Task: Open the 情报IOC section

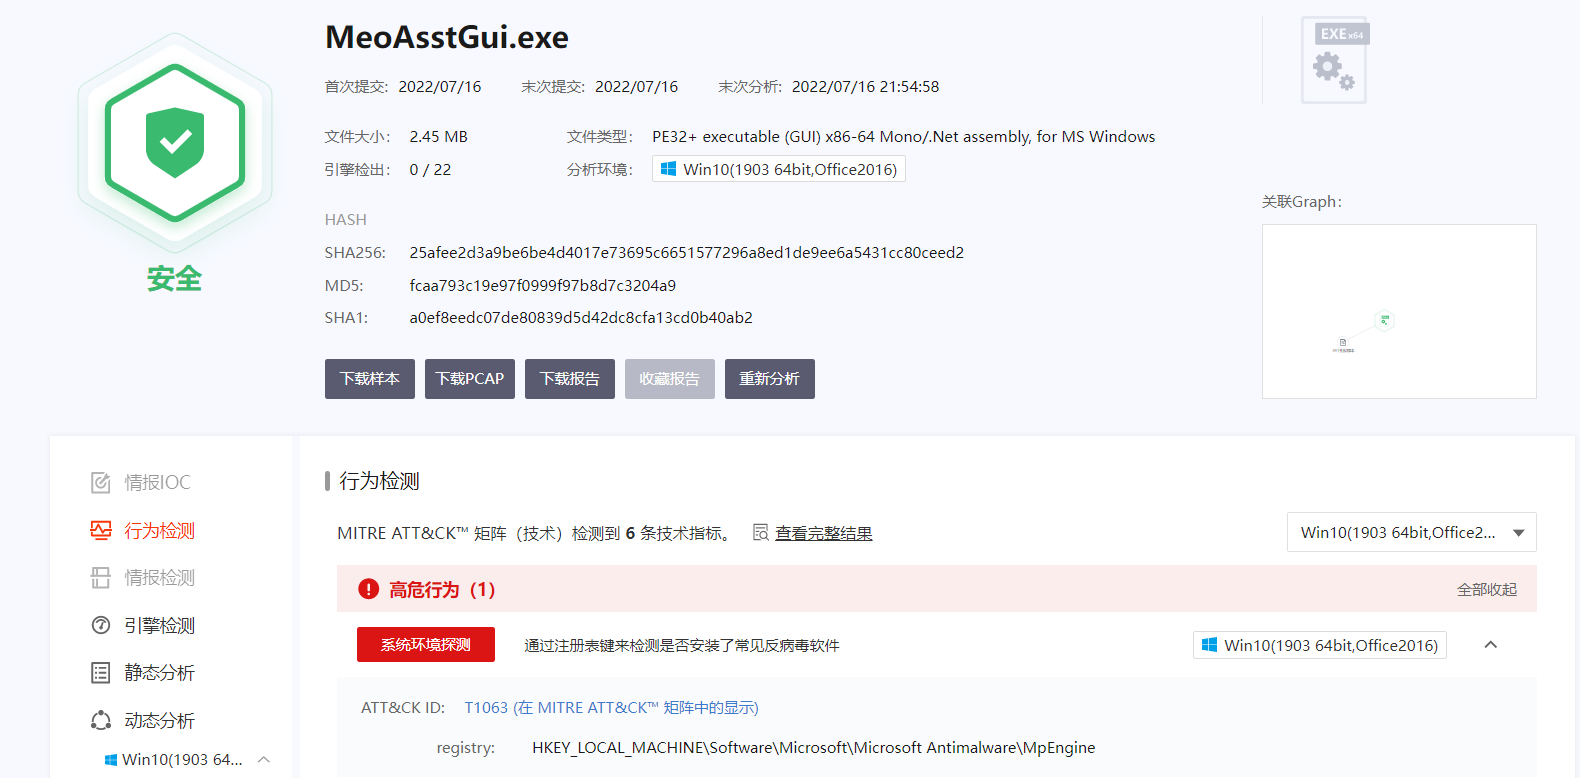Action: pos(157,483)
